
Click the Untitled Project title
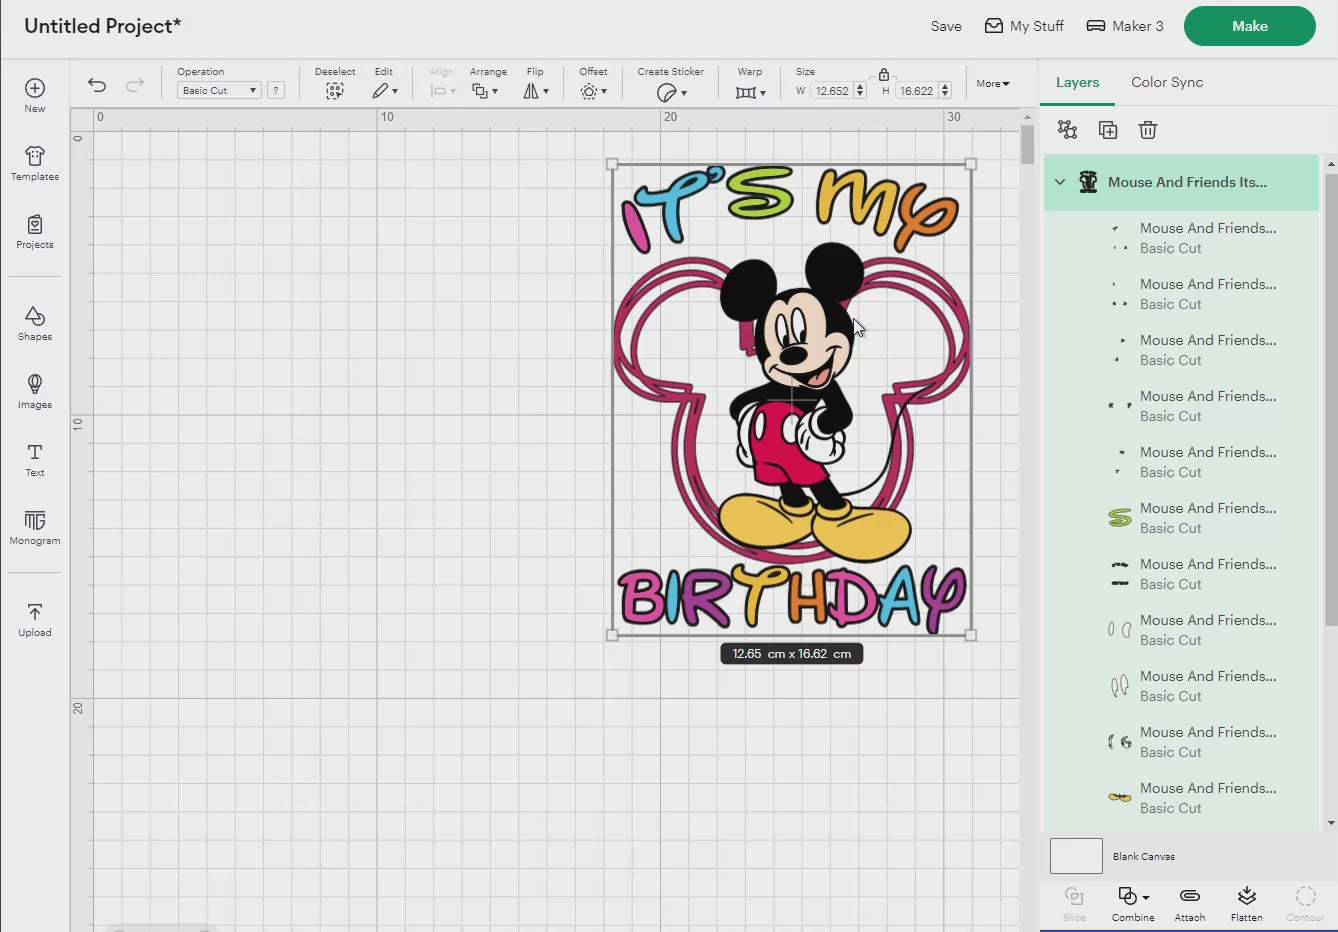click(x=102, y=26)
